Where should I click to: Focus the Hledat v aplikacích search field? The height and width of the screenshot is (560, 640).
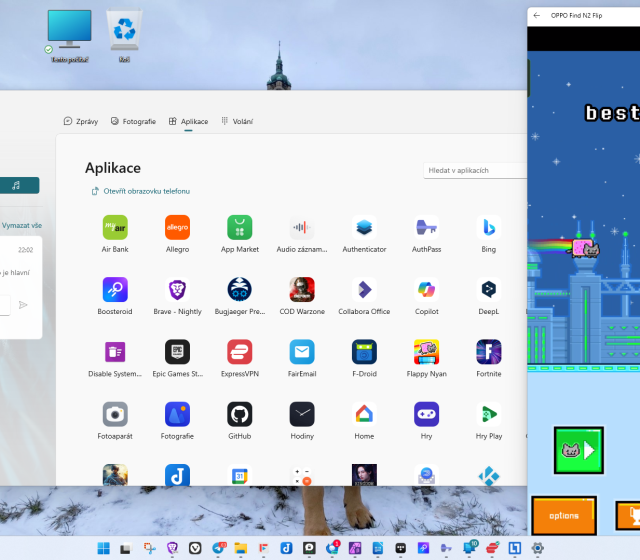[x=475, y=171]
